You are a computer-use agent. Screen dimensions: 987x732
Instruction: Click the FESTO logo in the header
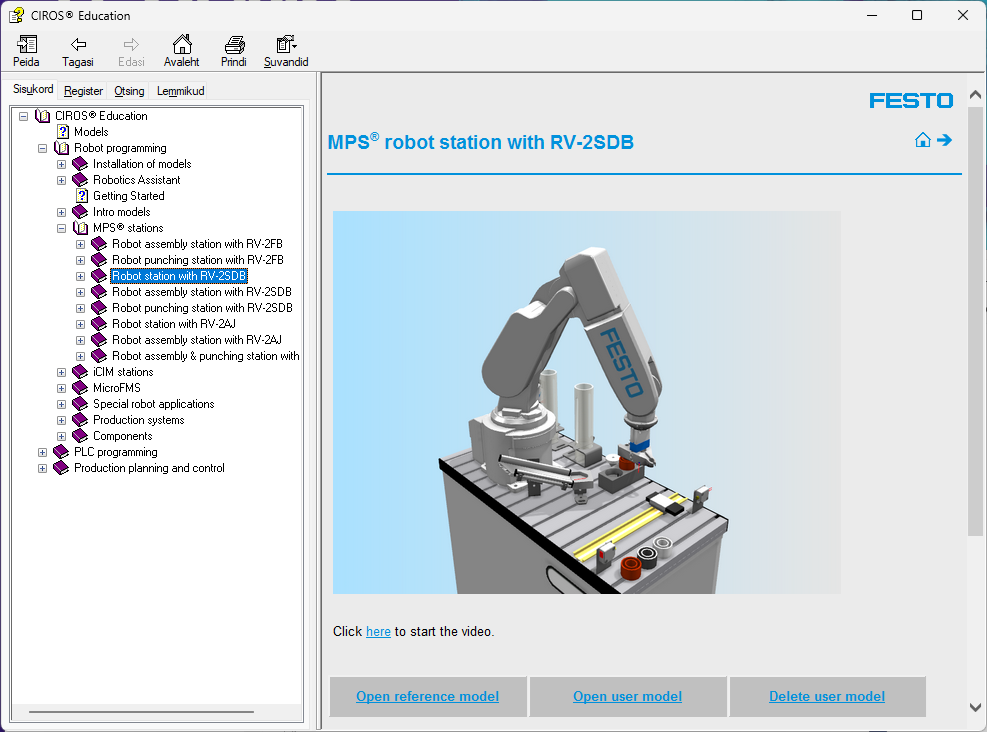(911, 101)
